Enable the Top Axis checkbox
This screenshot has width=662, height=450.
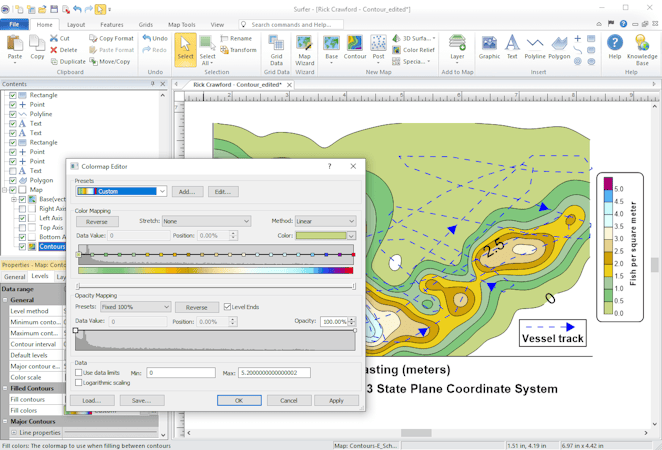22,228
